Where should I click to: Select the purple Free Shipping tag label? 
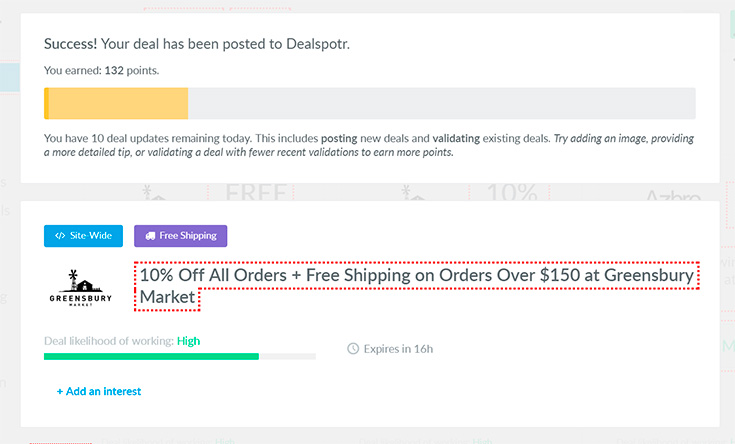(x=180, y=236)
